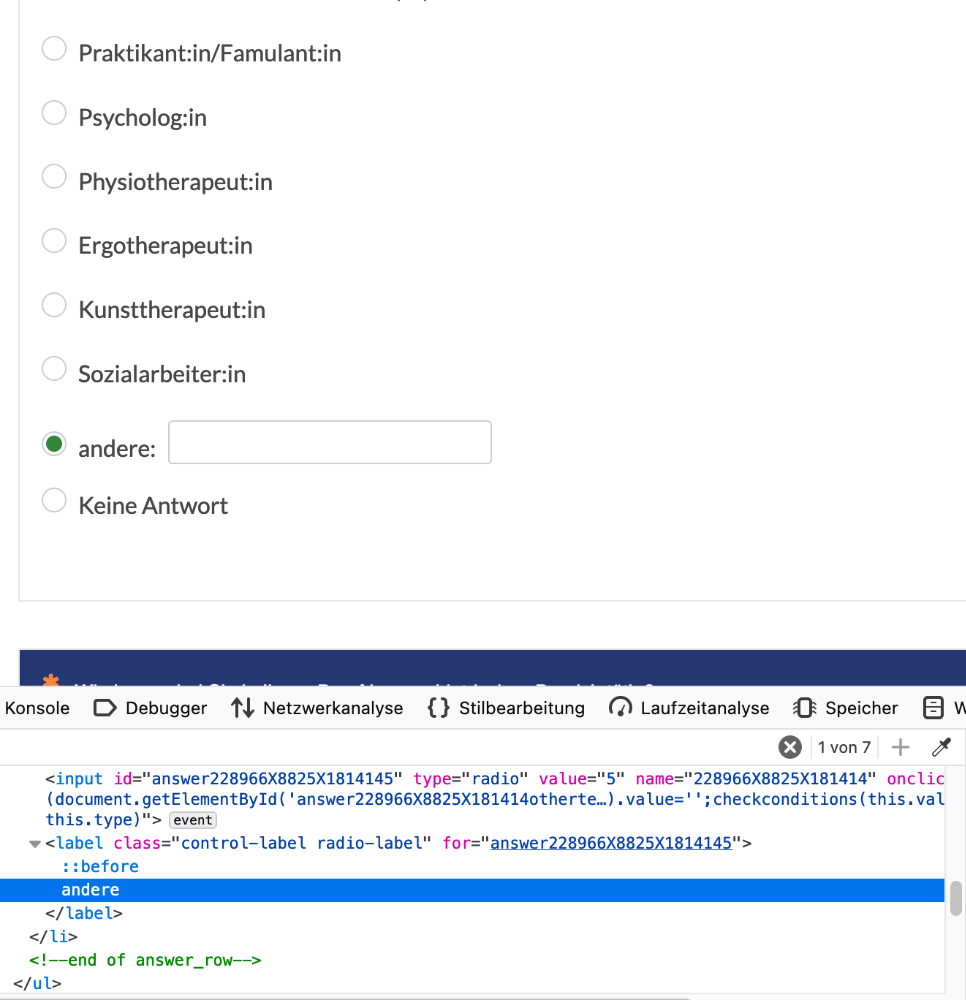This screenshot has width=966, height=1000.
Task: Select the Praktikant:in/Famulant:in radio option
Action: click(x=54, y=49)
